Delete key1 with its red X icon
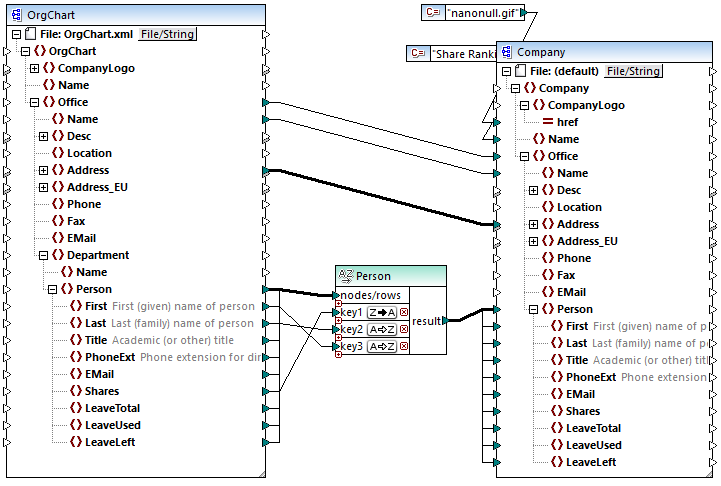Image resolution: width=721 pixels, height=486 pixels. coord(404,312)
